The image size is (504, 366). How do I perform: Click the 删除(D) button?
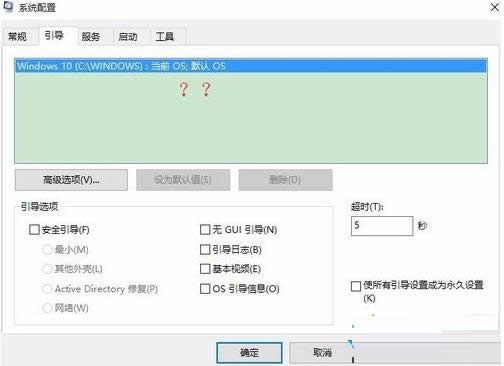(285, 180)
